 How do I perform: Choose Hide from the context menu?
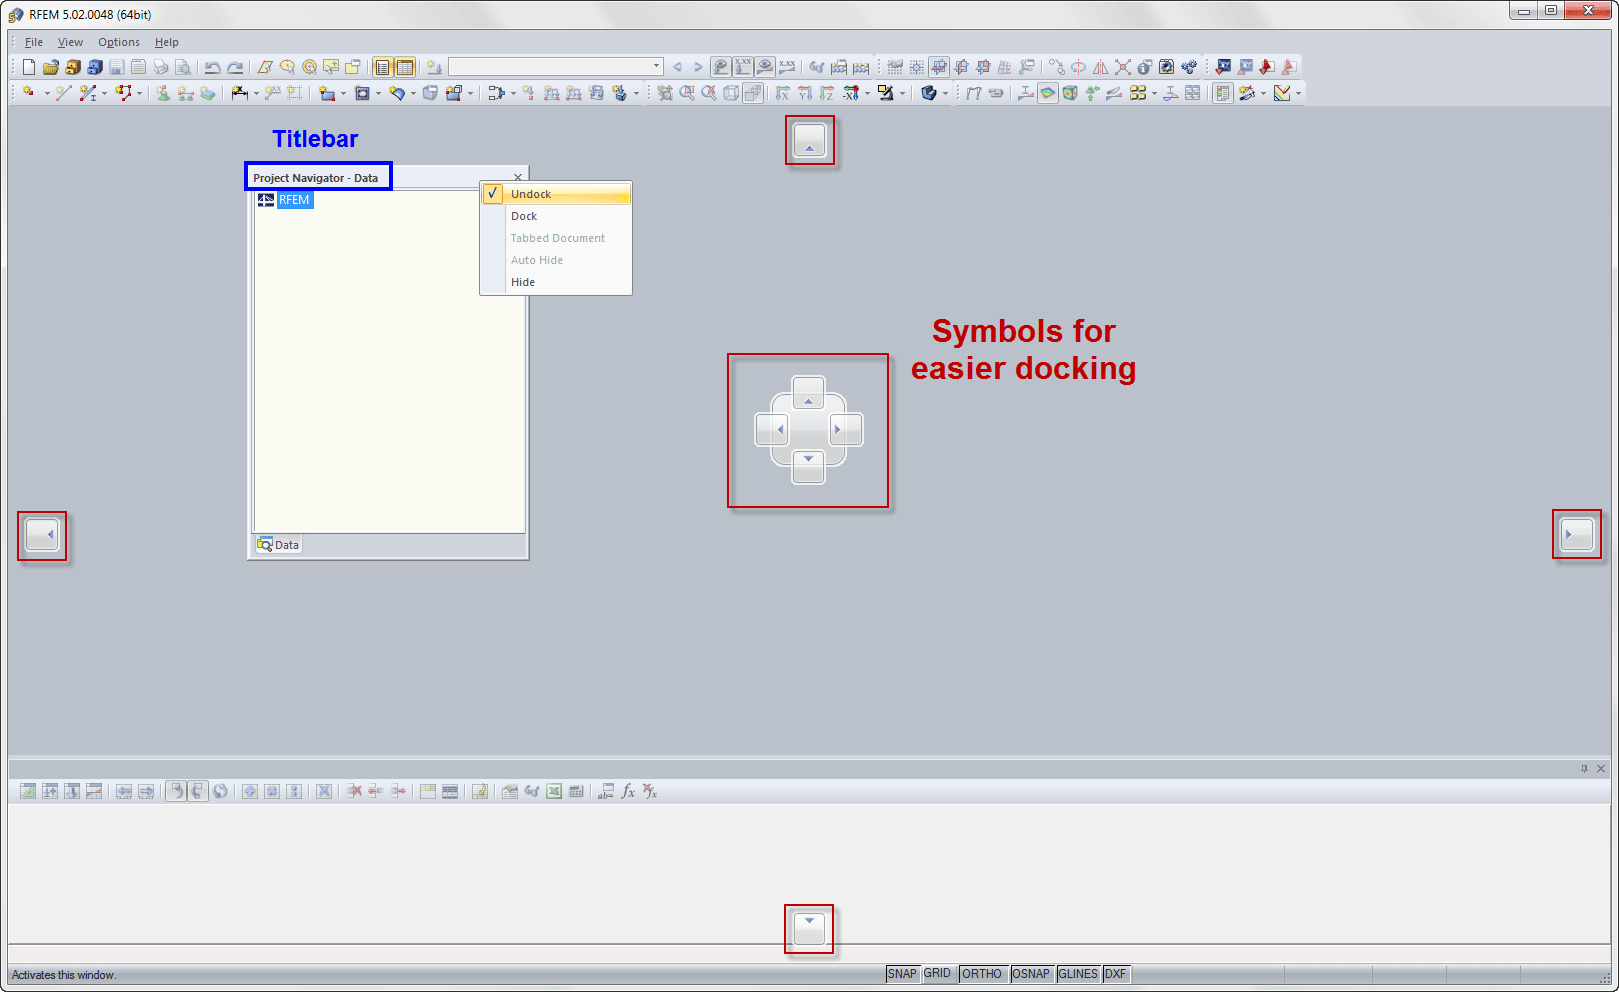click(x=556, y=282)
